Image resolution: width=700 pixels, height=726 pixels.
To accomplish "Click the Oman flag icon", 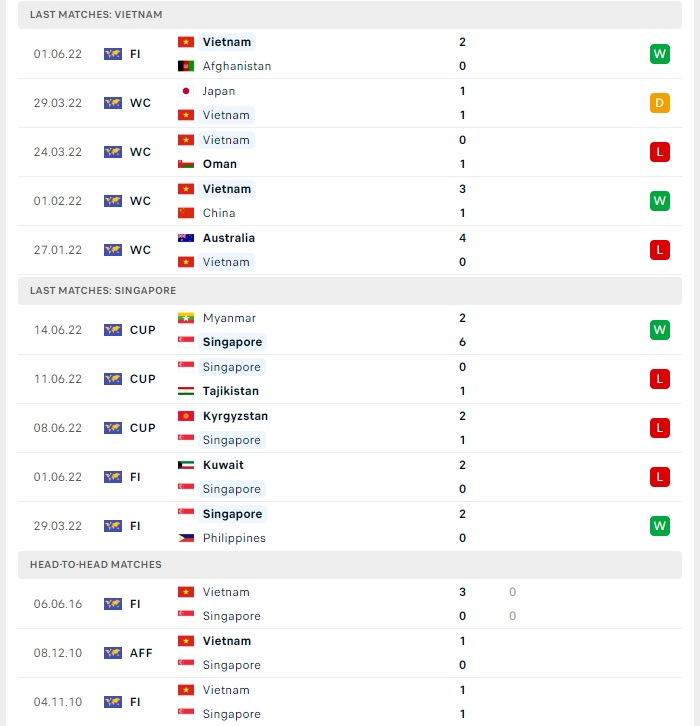I will point(186,164).
